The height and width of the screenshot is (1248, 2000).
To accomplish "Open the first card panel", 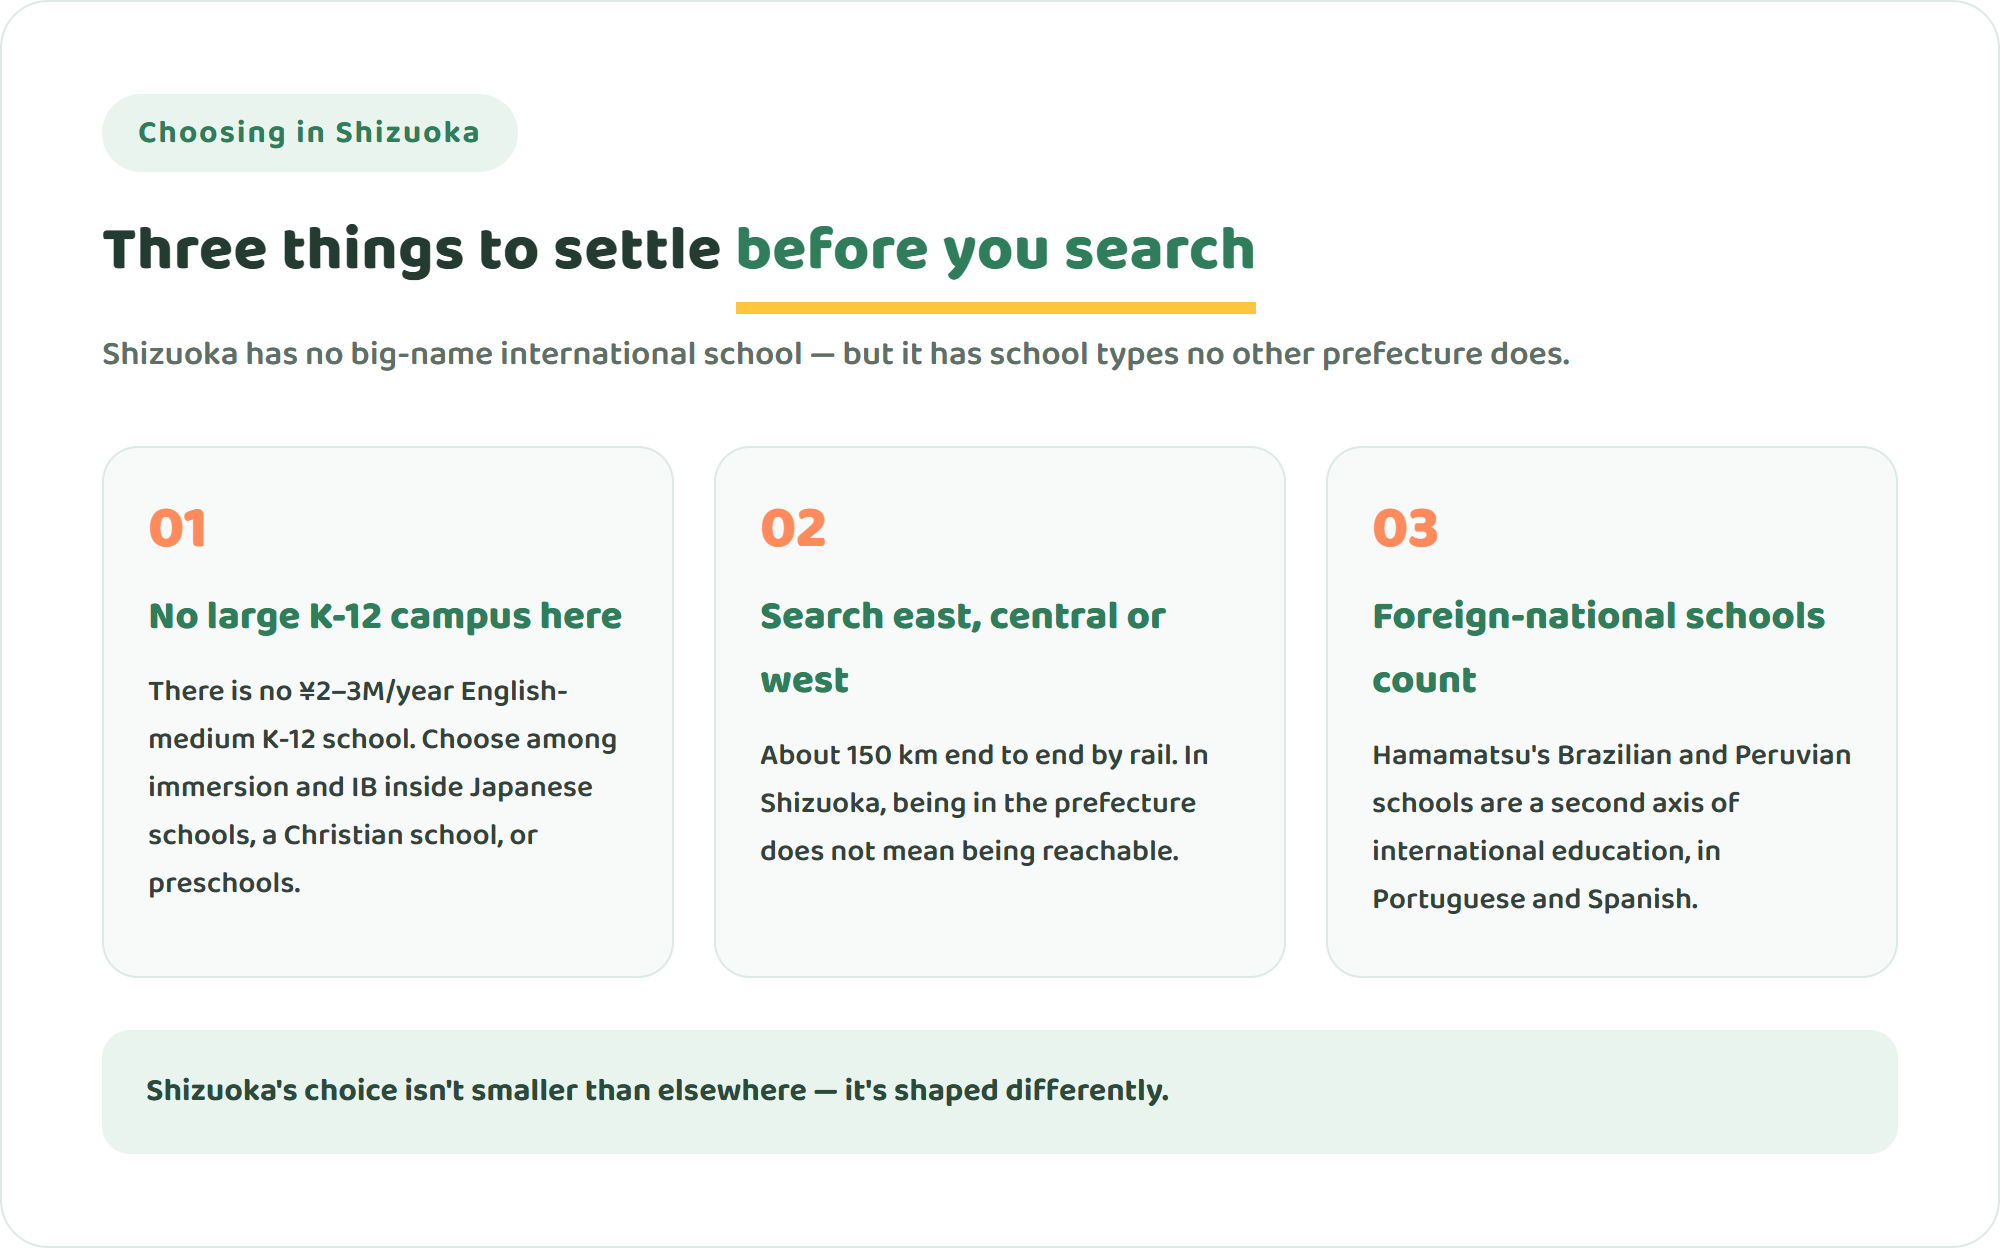I will pos(388,712).
